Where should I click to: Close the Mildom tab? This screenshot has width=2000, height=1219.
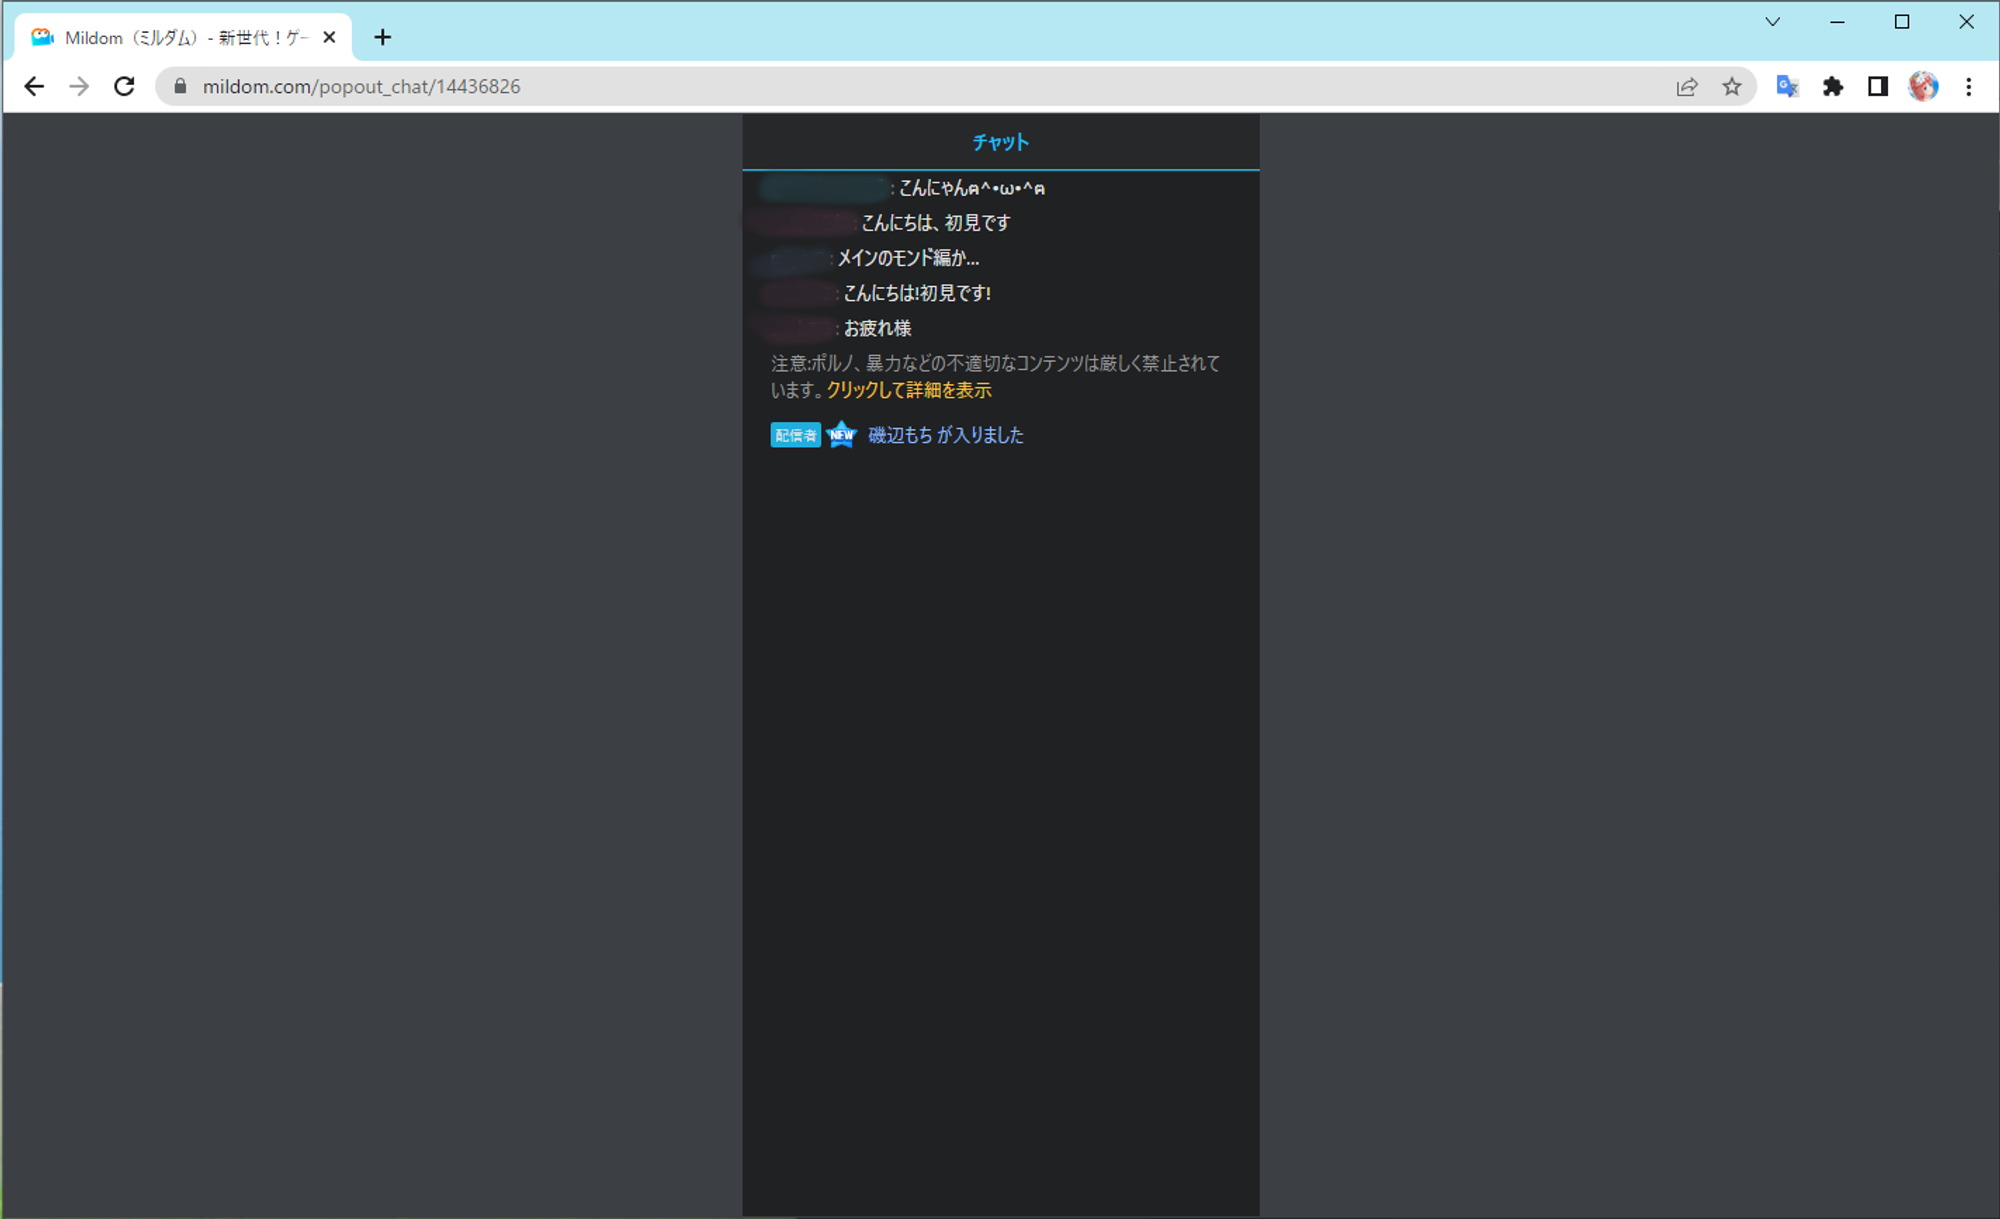pyautogui.click(x=330, y=38)
